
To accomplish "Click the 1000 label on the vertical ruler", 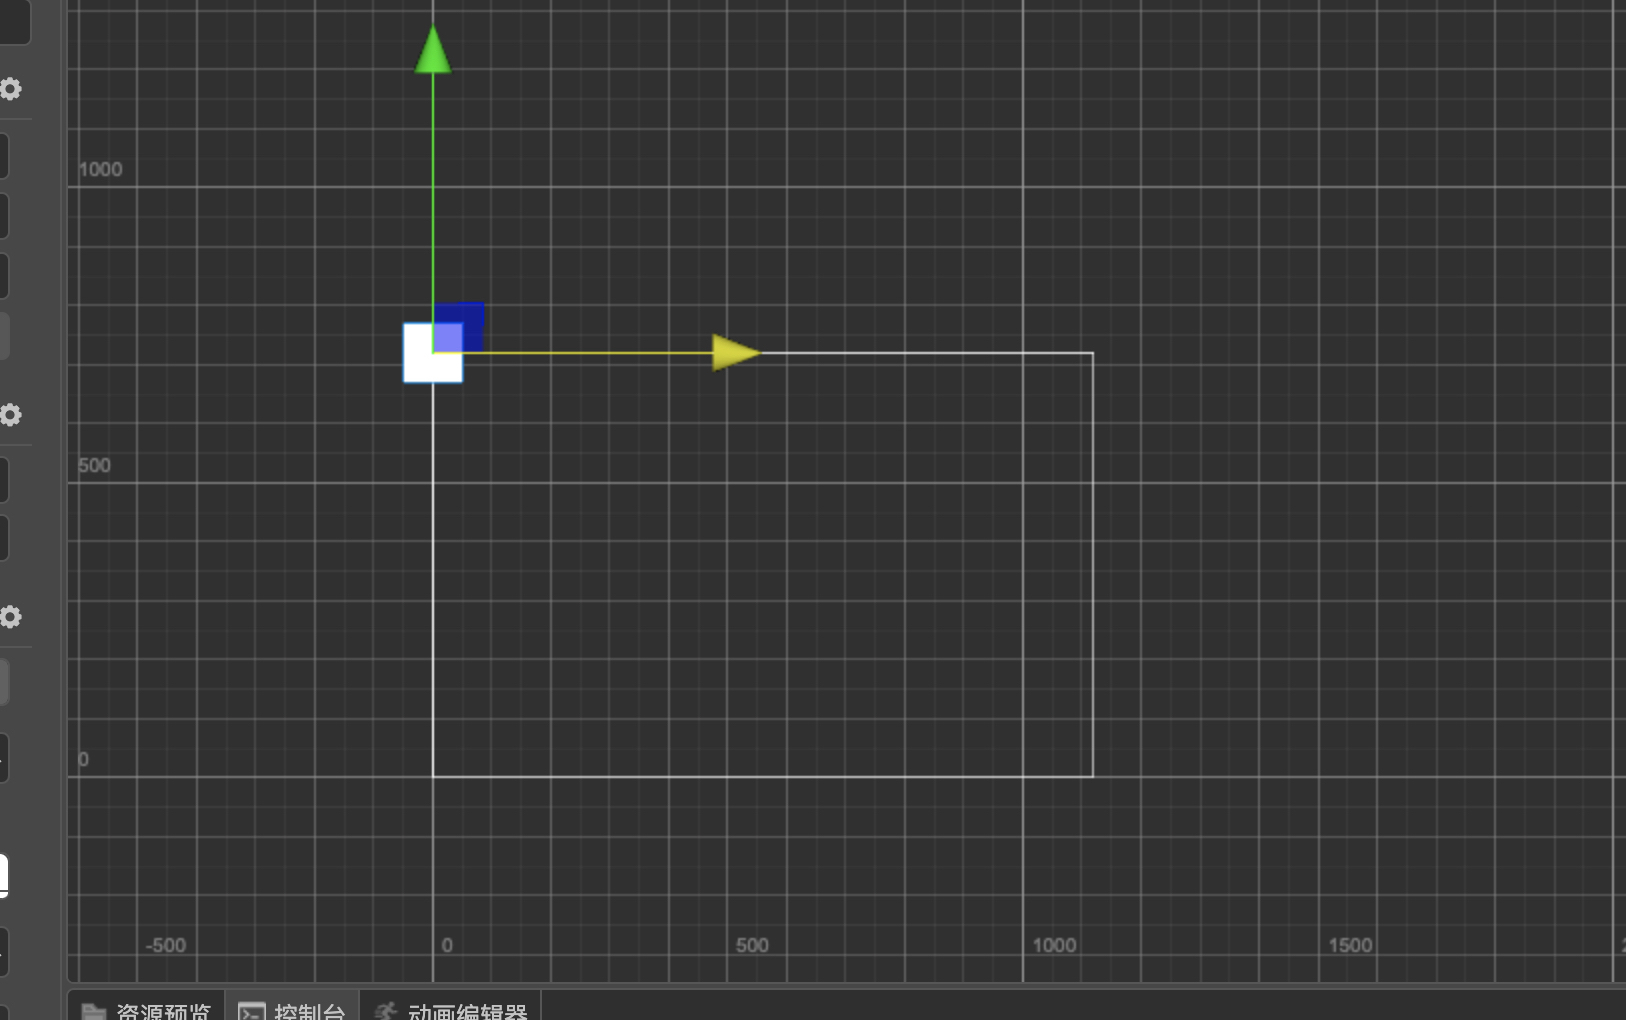I will [100, 170].
